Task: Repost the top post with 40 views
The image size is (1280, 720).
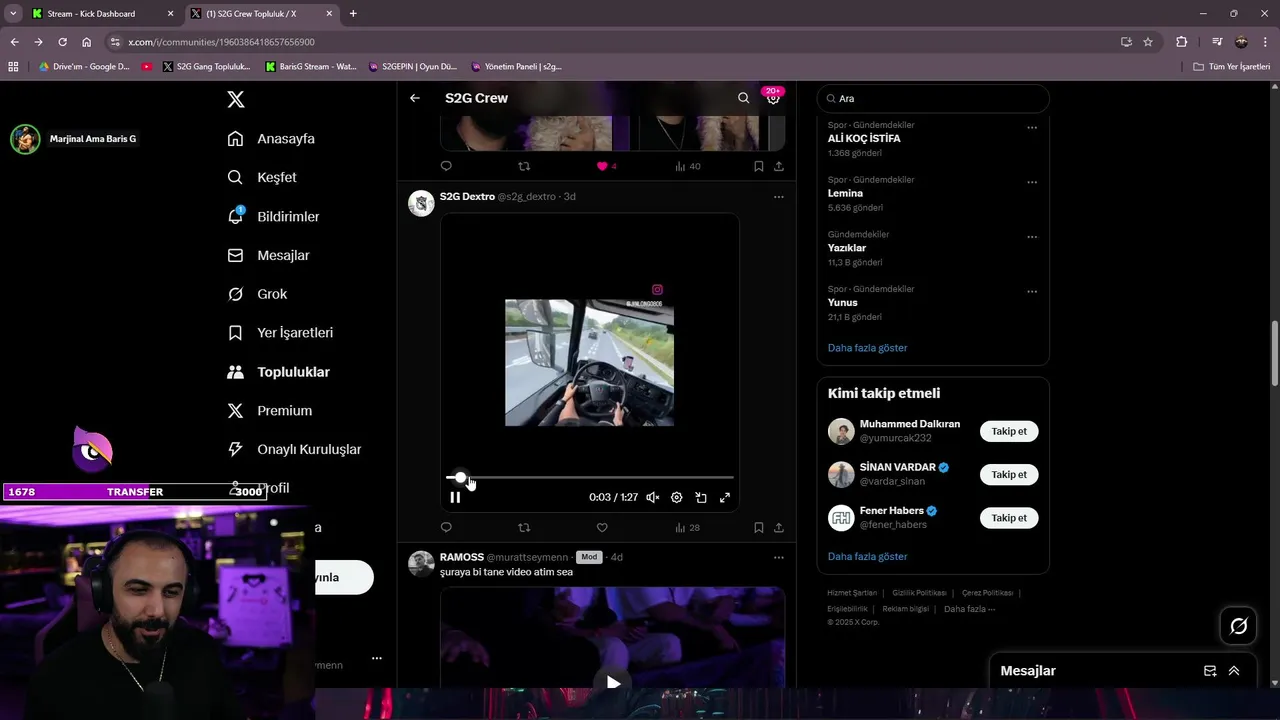Action: pyautogui.click(x=524, y=166)
